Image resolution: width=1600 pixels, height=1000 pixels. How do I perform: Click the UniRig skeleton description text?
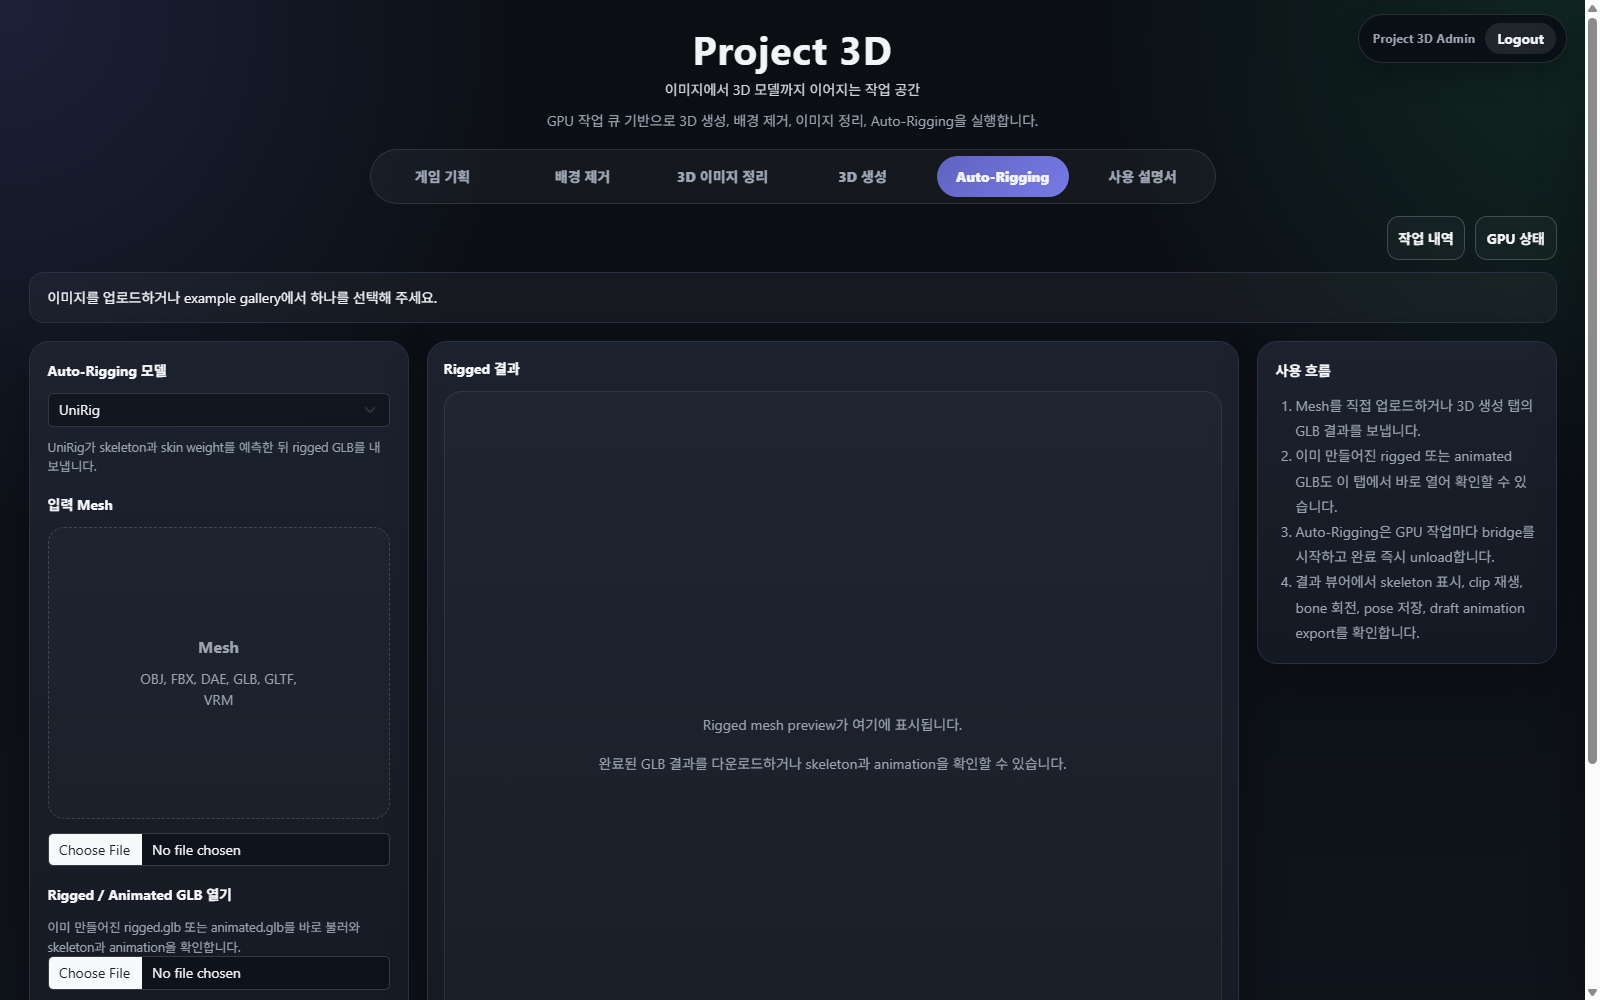(x=214, y=457)
